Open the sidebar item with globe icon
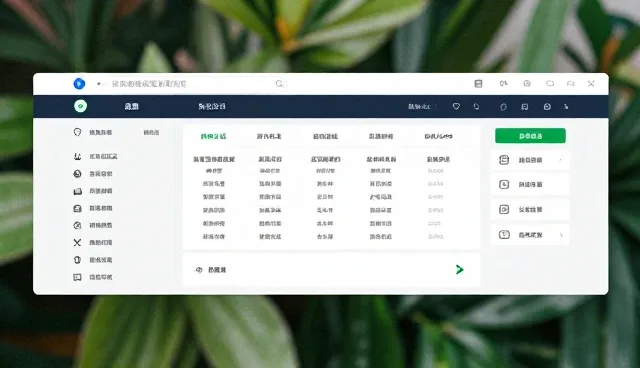Image resolution: width=640 pixels, height=368 pixels. pyautogui.click(x=93, y=174)
